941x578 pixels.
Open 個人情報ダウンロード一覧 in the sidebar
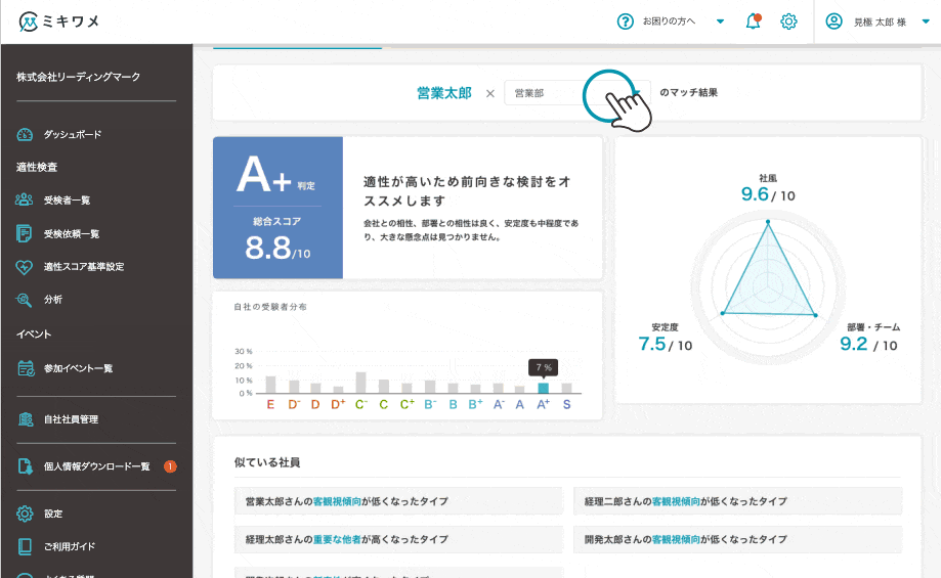[96, 466]
